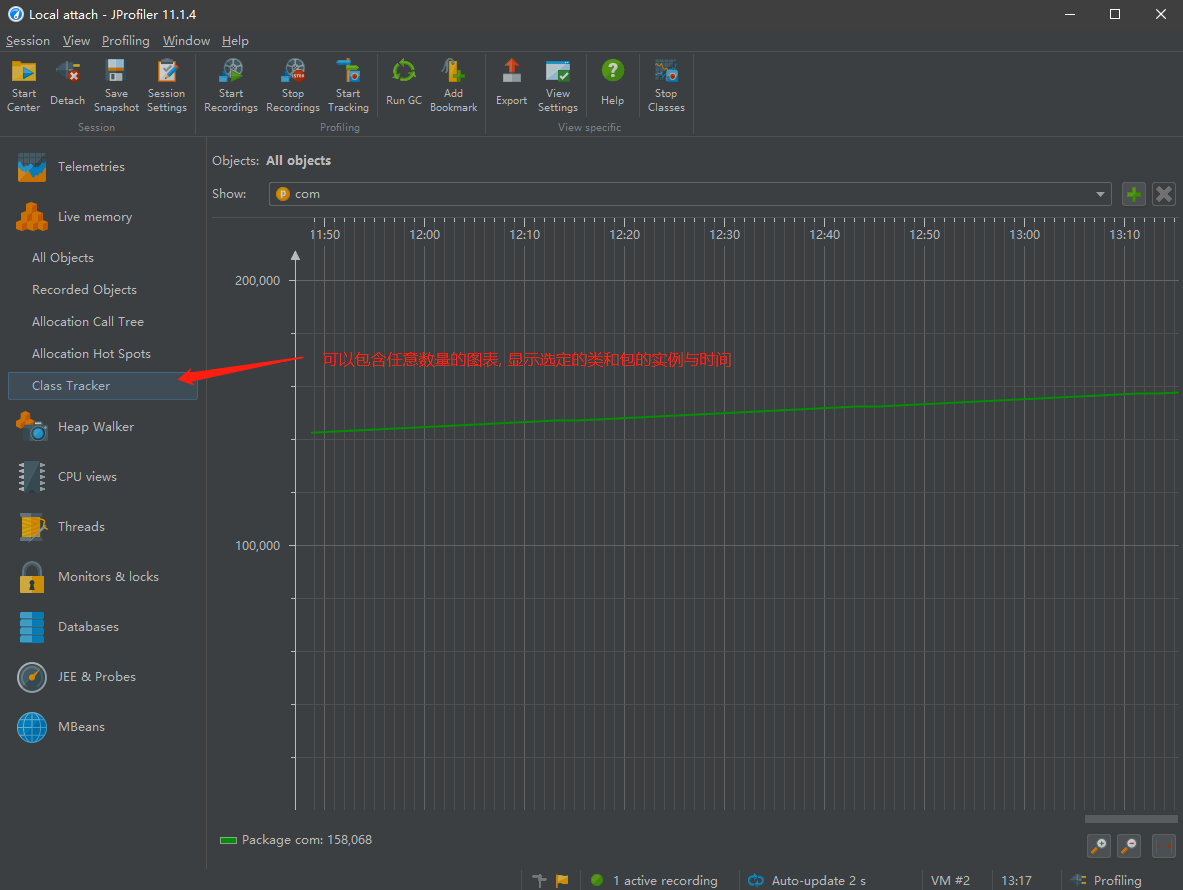Screen dimensions: 1183x890
Task: Open the Session menu
Action: click(27, 40)
